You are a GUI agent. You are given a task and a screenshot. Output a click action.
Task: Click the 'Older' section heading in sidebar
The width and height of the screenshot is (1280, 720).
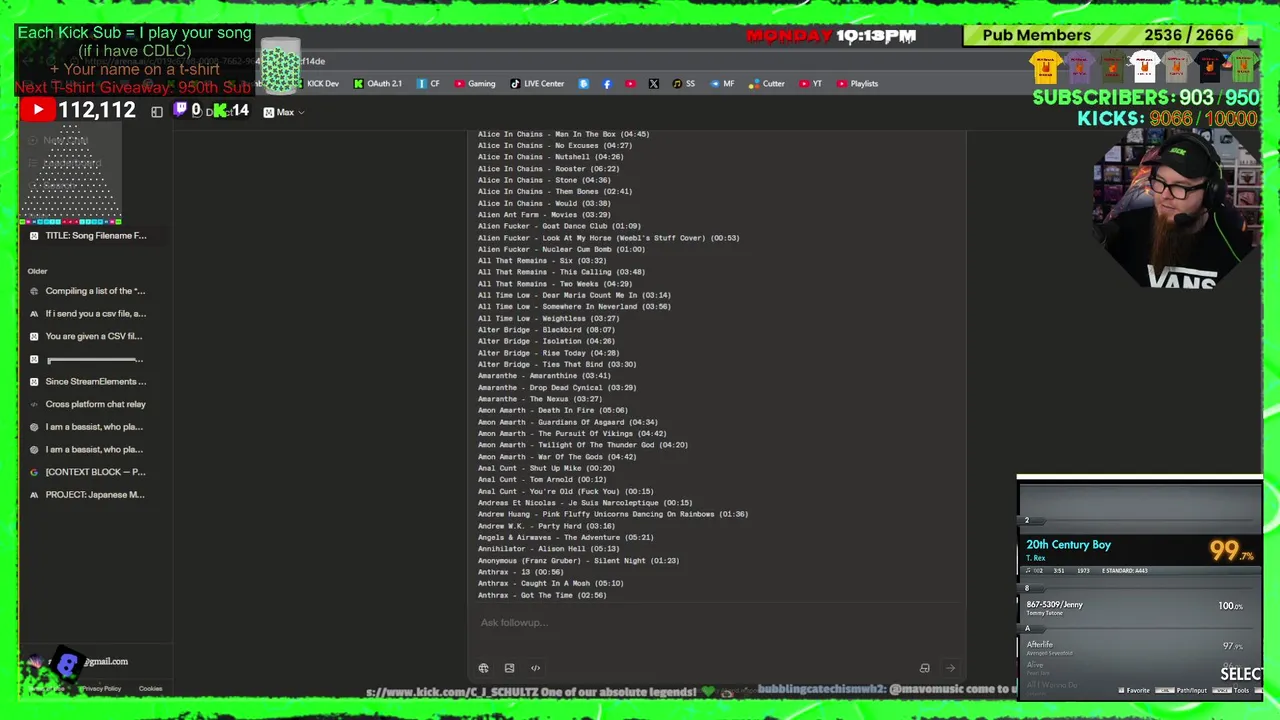click(x=38, y=271)
